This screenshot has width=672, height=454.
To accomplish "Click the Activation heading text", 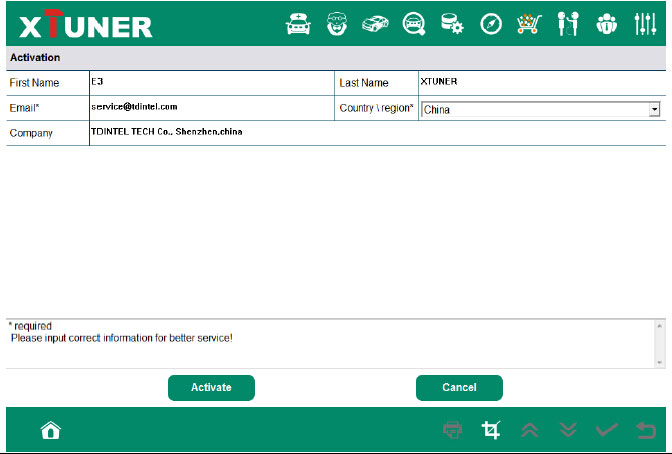I will 35,57.
